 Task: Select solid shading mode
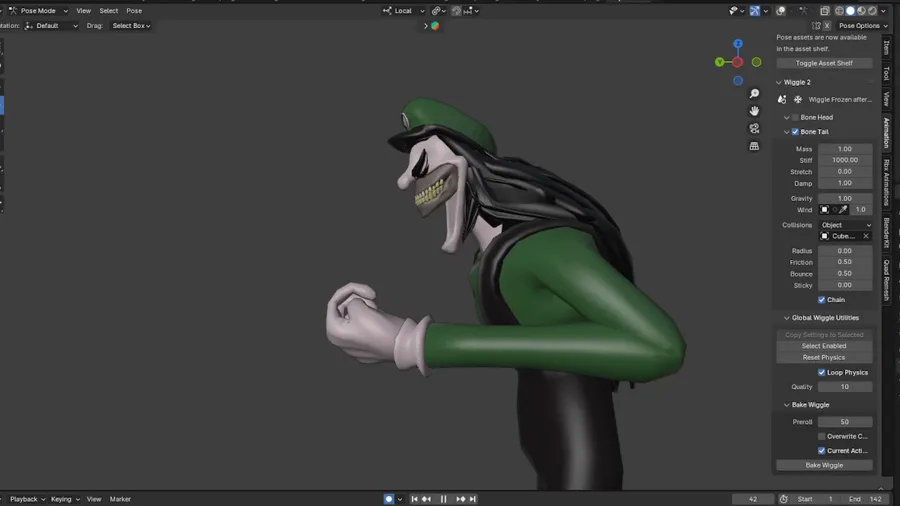point(850,11)
